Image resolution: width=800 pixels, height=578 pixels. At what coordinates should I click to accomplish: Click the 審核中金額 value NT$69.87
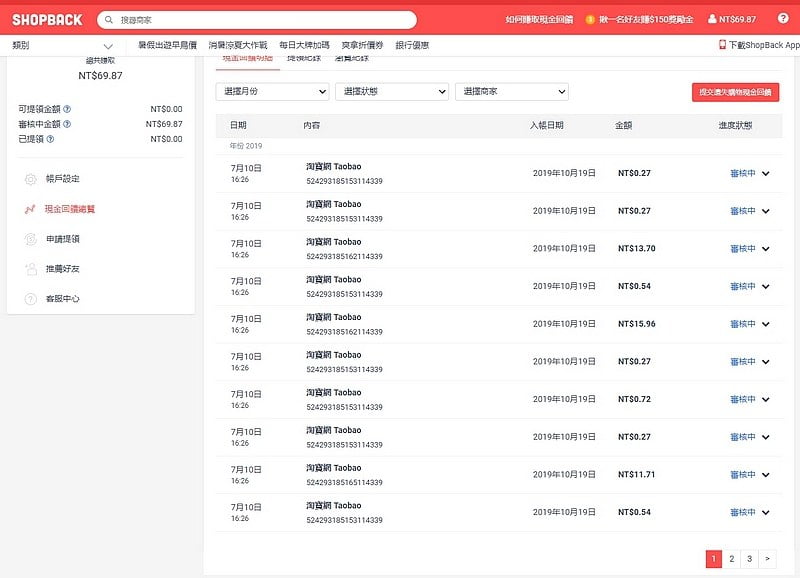click(x=164, y=124)
